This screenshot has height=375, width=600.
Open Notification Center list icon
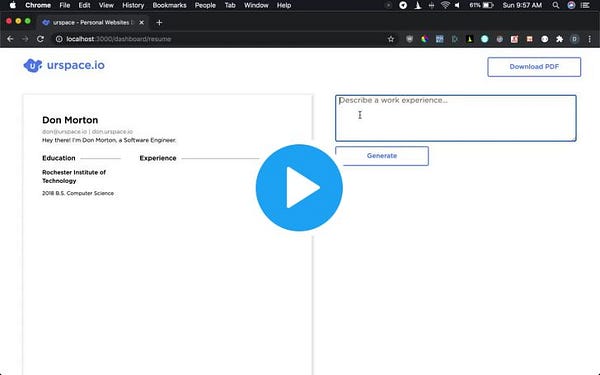585,5
